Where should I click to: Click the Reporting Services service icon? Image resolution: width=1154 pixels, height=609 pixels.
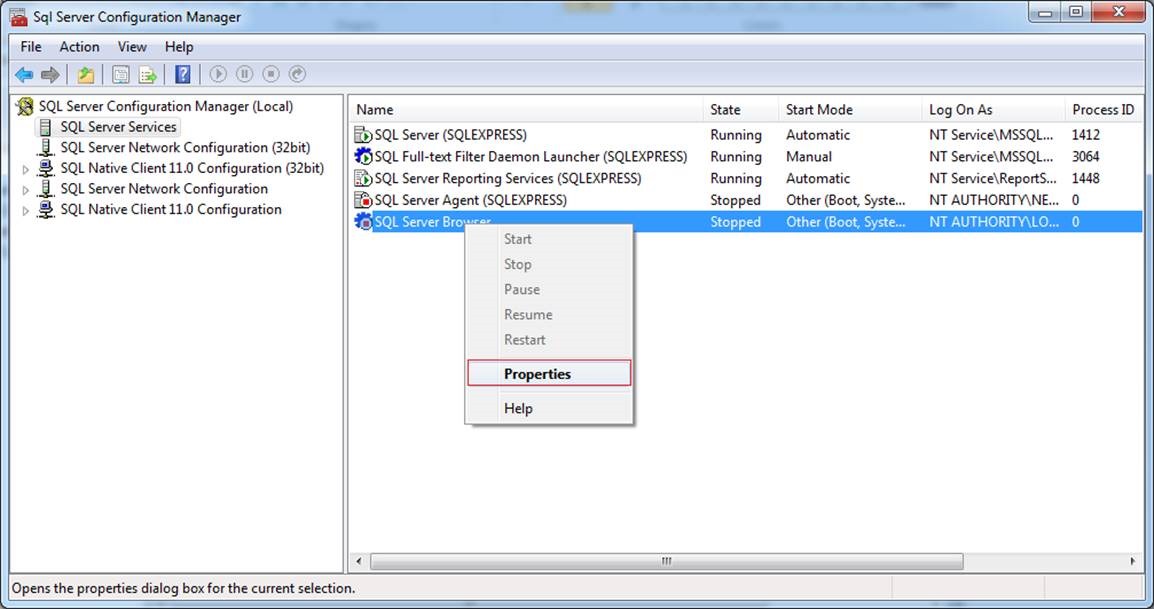[x=363, y=178]
